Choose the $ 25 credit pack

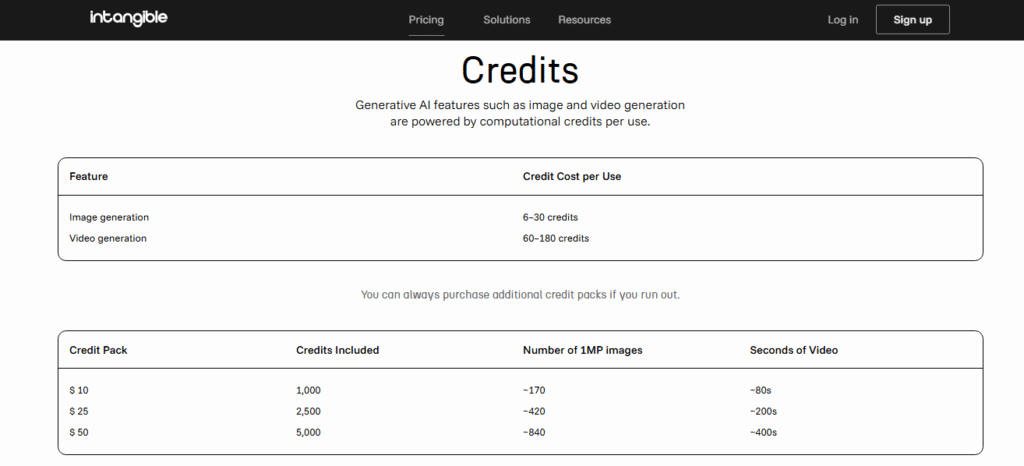click(80, 412)
